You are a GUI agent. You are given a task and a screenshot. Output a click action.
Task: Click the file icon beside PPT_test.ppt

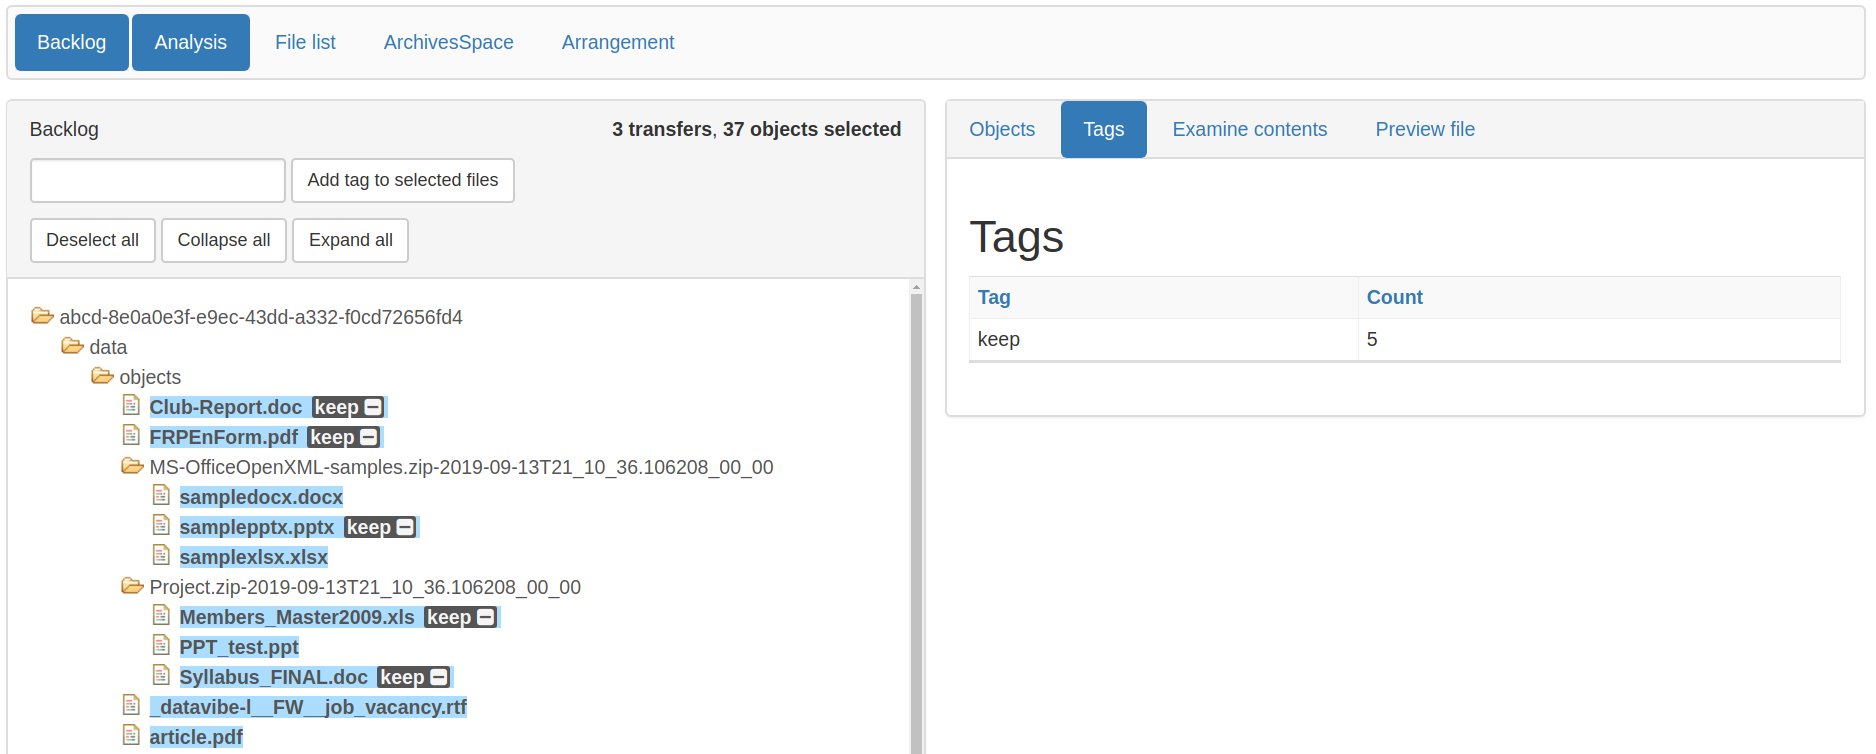[x=162, y=644]
